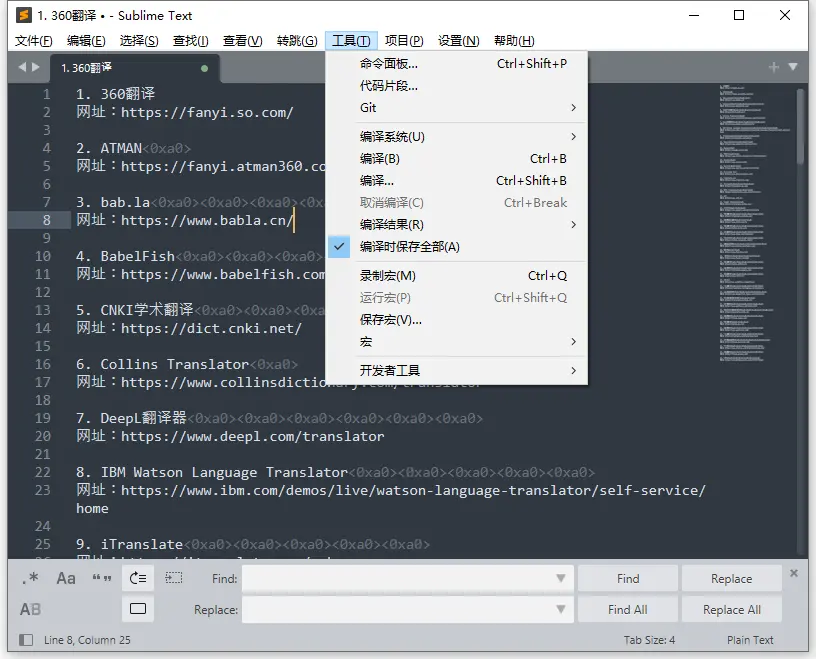Toggle wrap around search
Viewport: 816px width, 659px height.
[138, 578]
